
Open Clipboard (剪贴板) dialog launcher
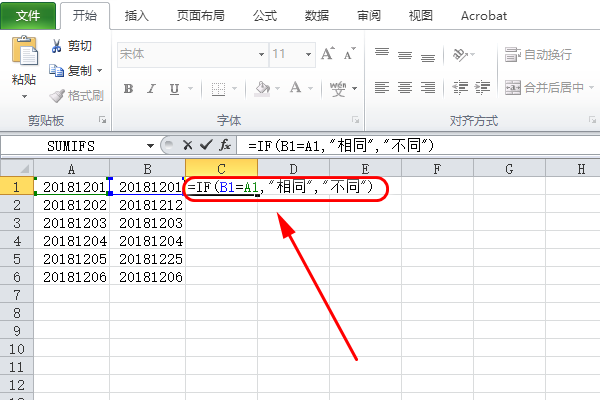click(103, 120)
